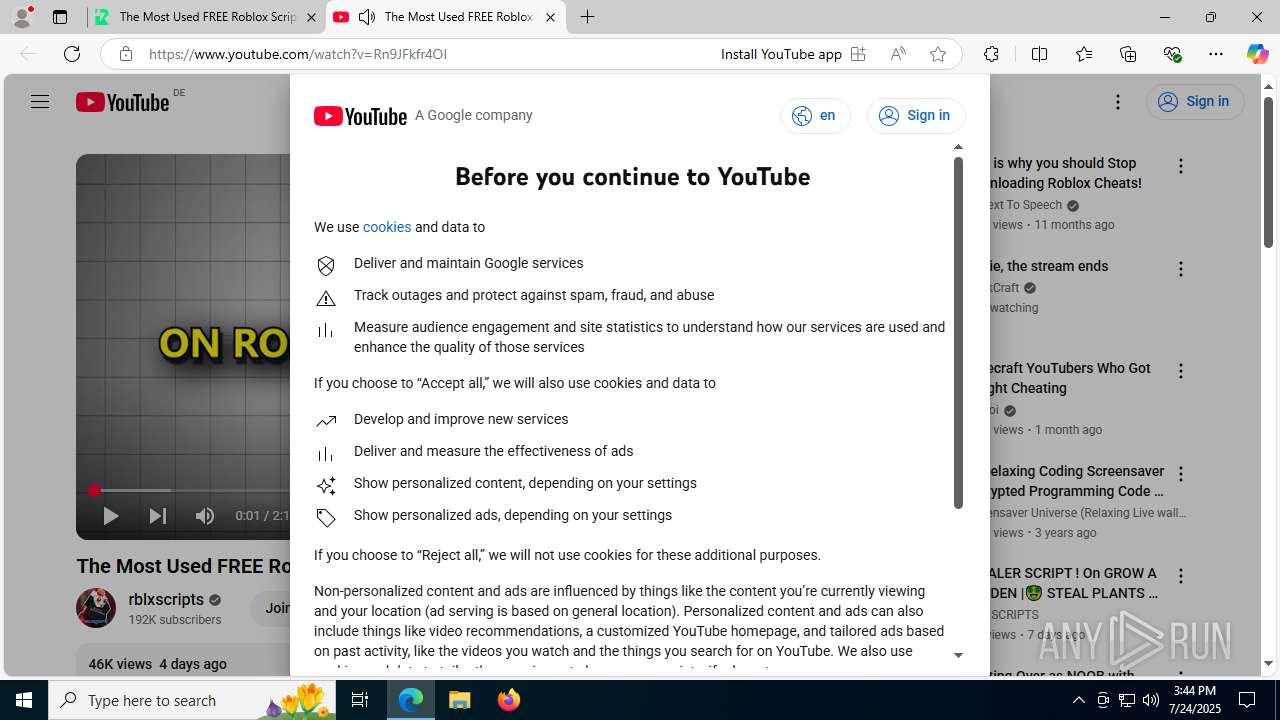The image size is (1280, 720).
Task: Open YouTube settings three-dot menu in header
Action: click(1118, 102)
